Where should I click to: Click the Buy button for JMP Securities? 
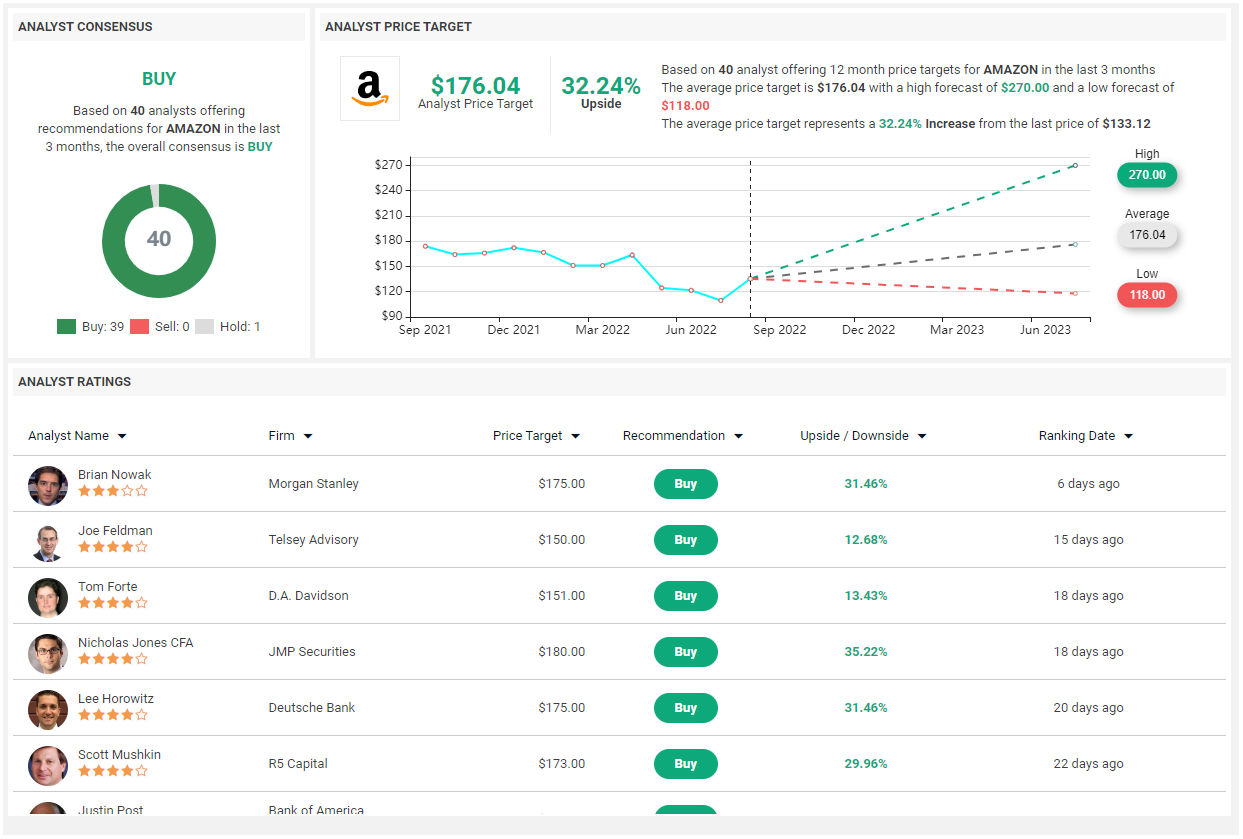686,652
